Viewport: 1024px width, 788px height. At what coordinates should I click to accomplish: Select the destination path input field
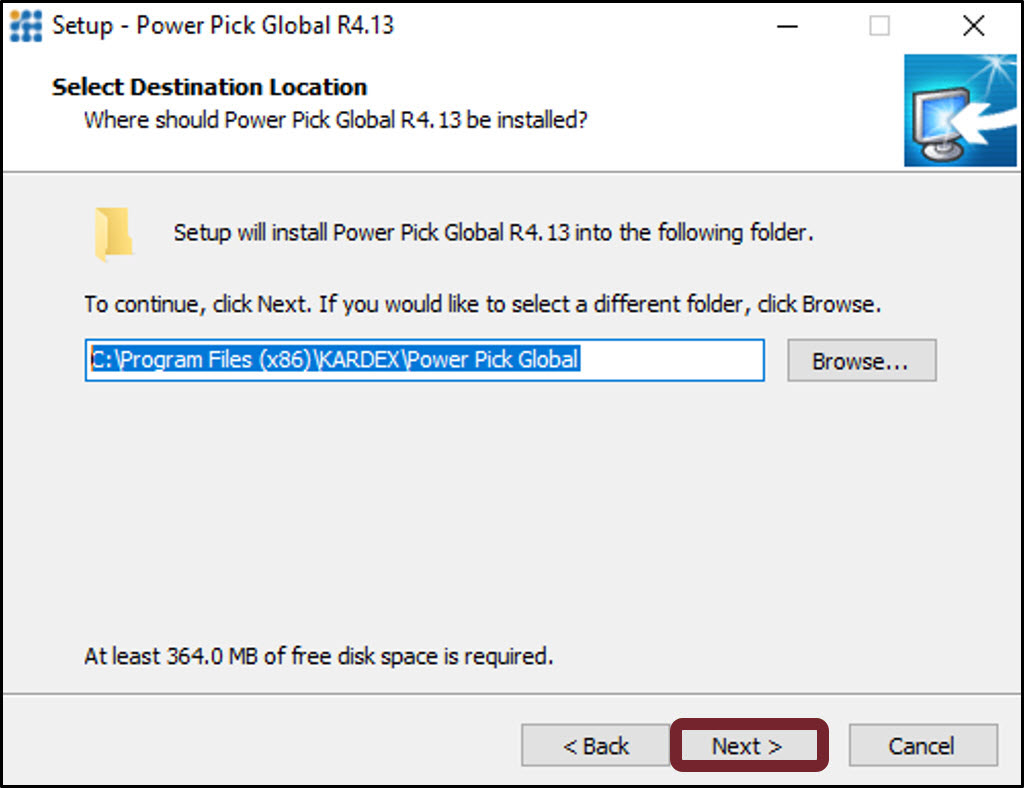[424, 361]
